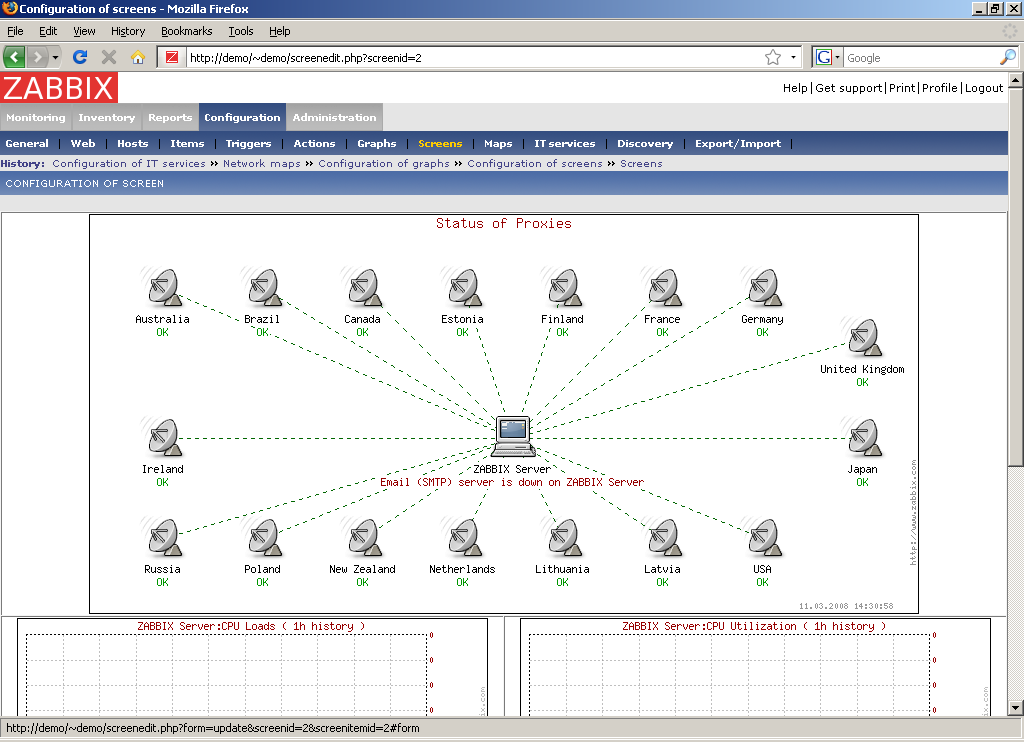The width and height of the screenshot is (1024, 742).
Task: Select the New Zealand proxy dish icon
Action: tap(362, 538)
